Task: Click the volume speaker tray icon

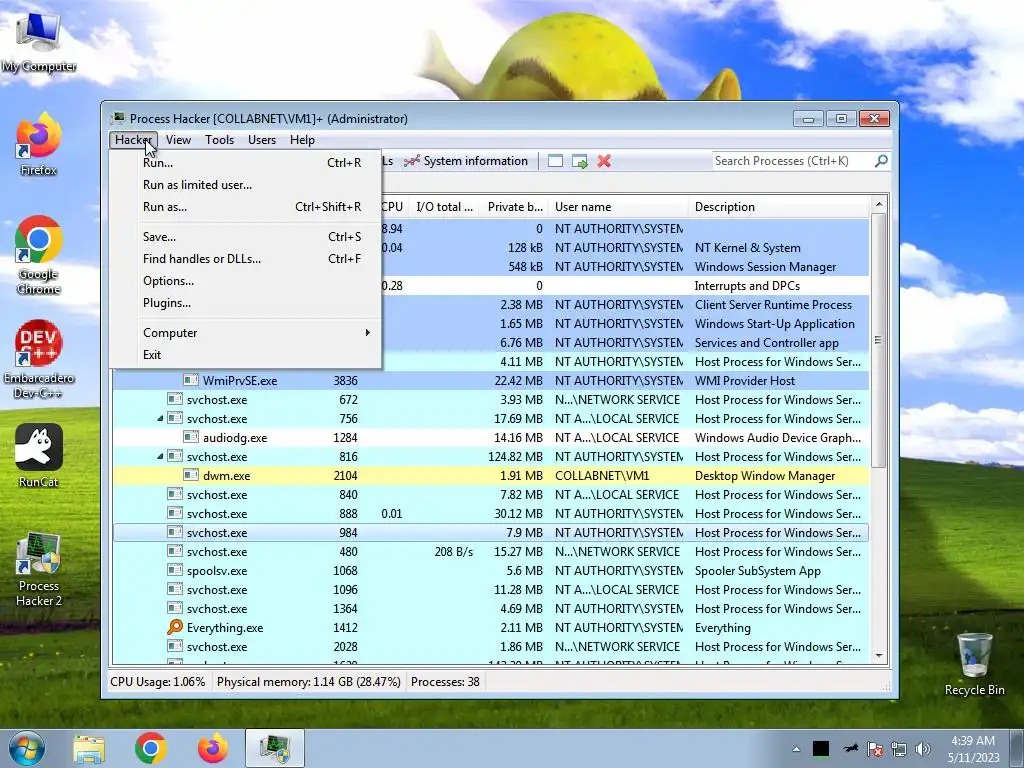Action: (923, 748)
